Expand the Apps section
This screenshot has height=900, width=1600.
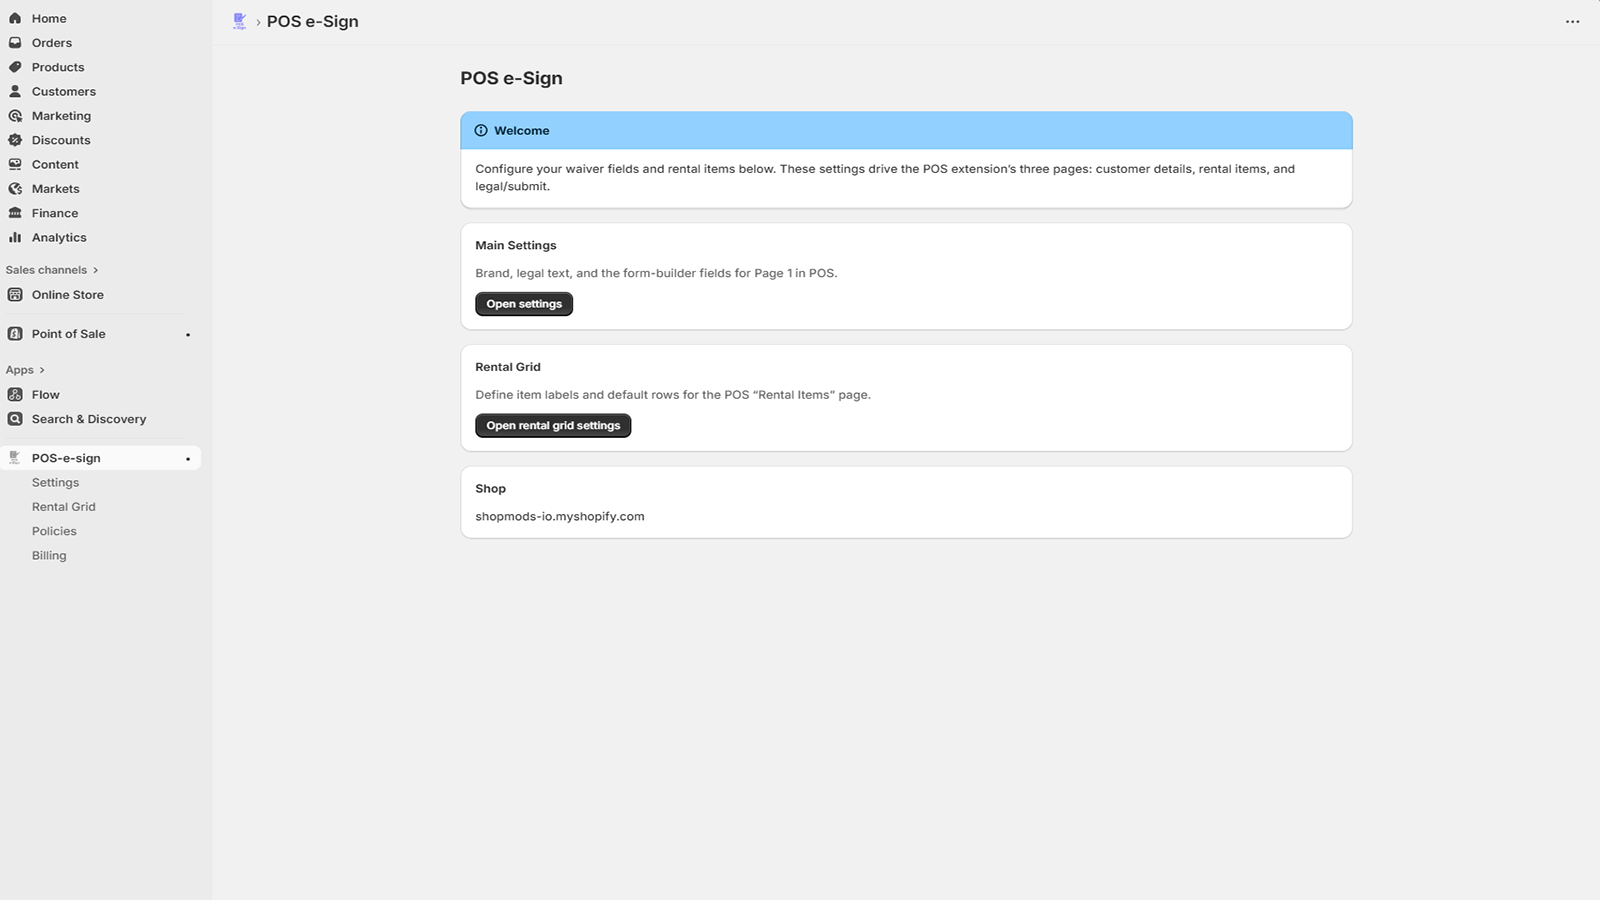[x=25, y=370]
